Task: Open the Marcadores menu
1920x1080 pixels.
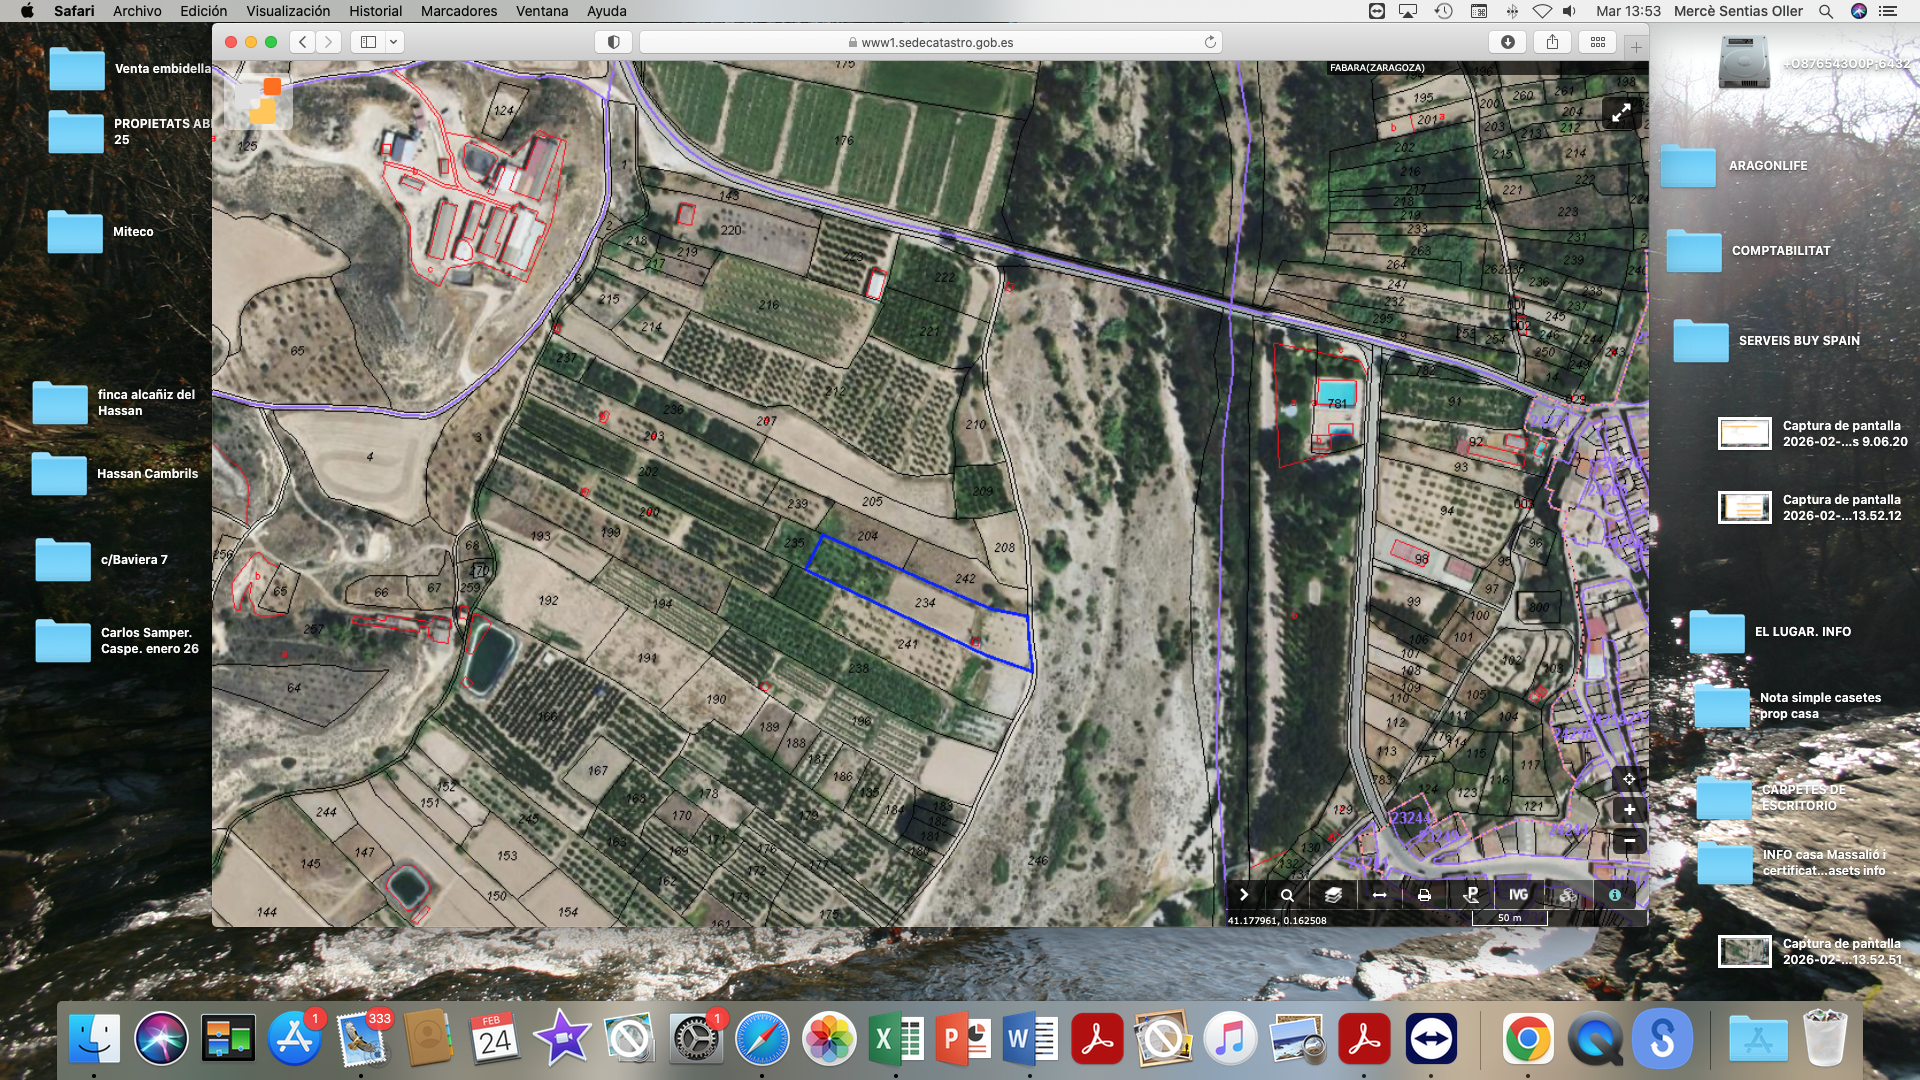Action: [458, 11]
